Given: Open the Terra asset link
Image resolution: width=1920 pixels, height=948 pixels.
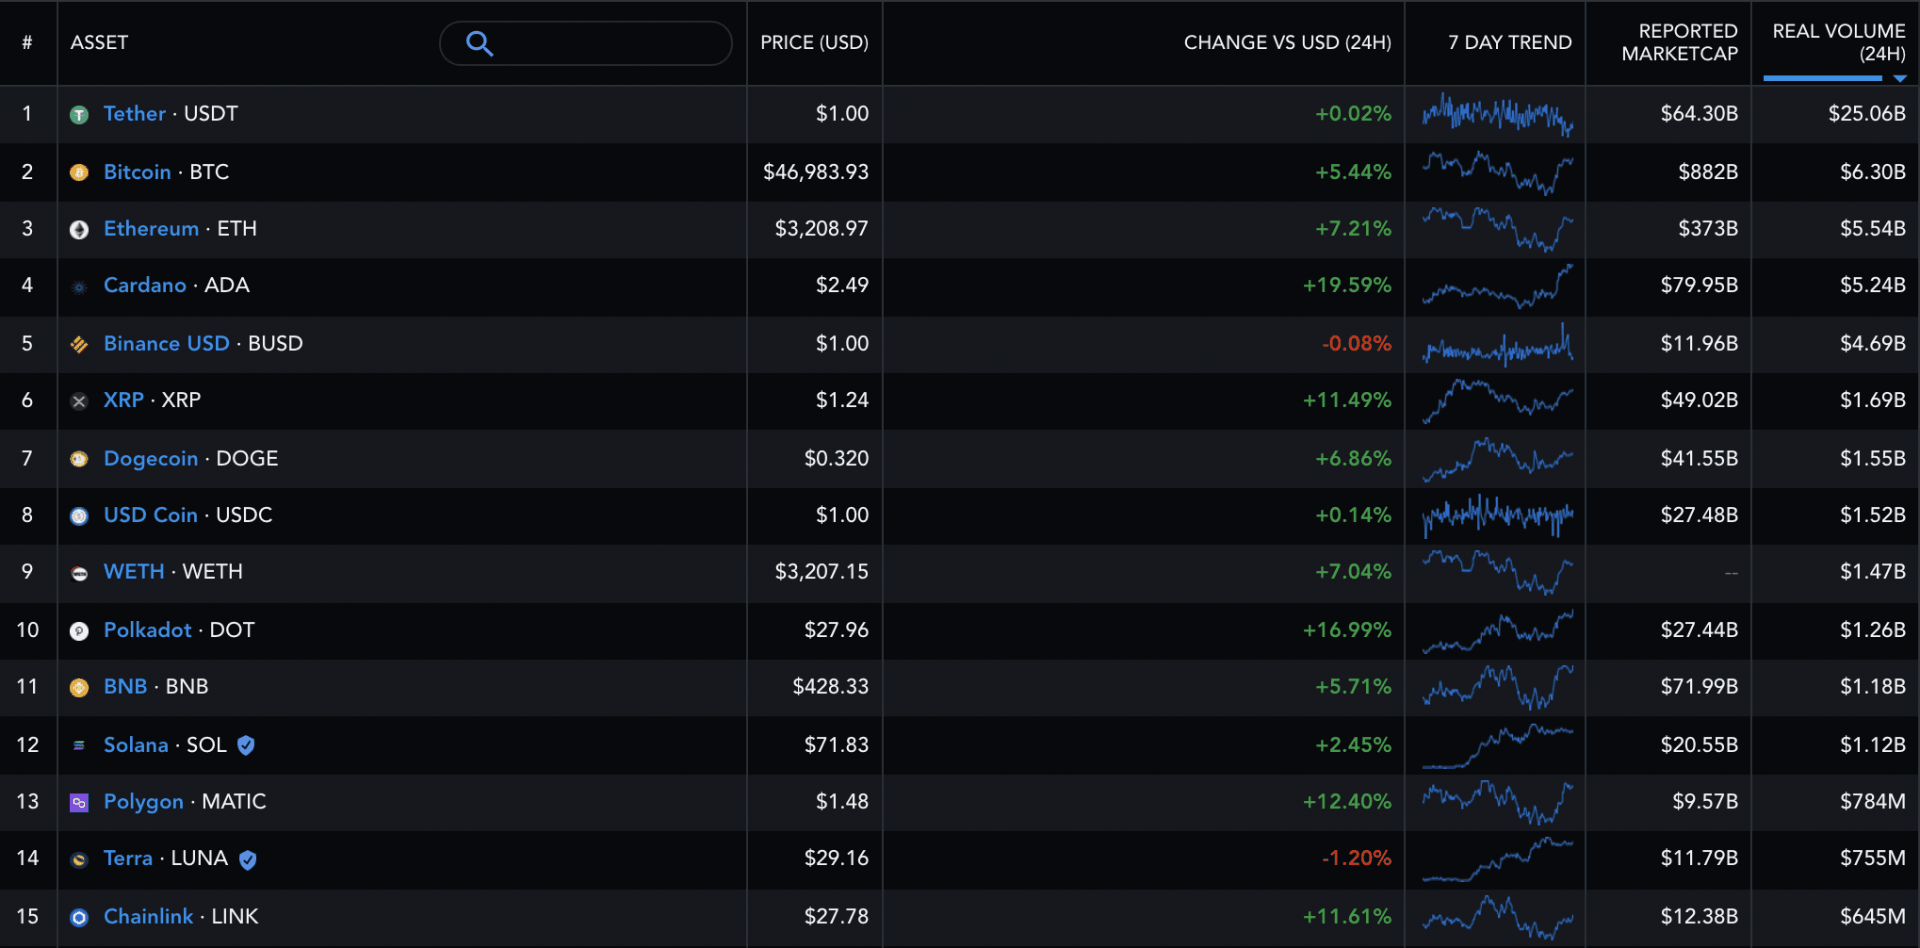Looking at the screenshot, I should pos(128,859).
